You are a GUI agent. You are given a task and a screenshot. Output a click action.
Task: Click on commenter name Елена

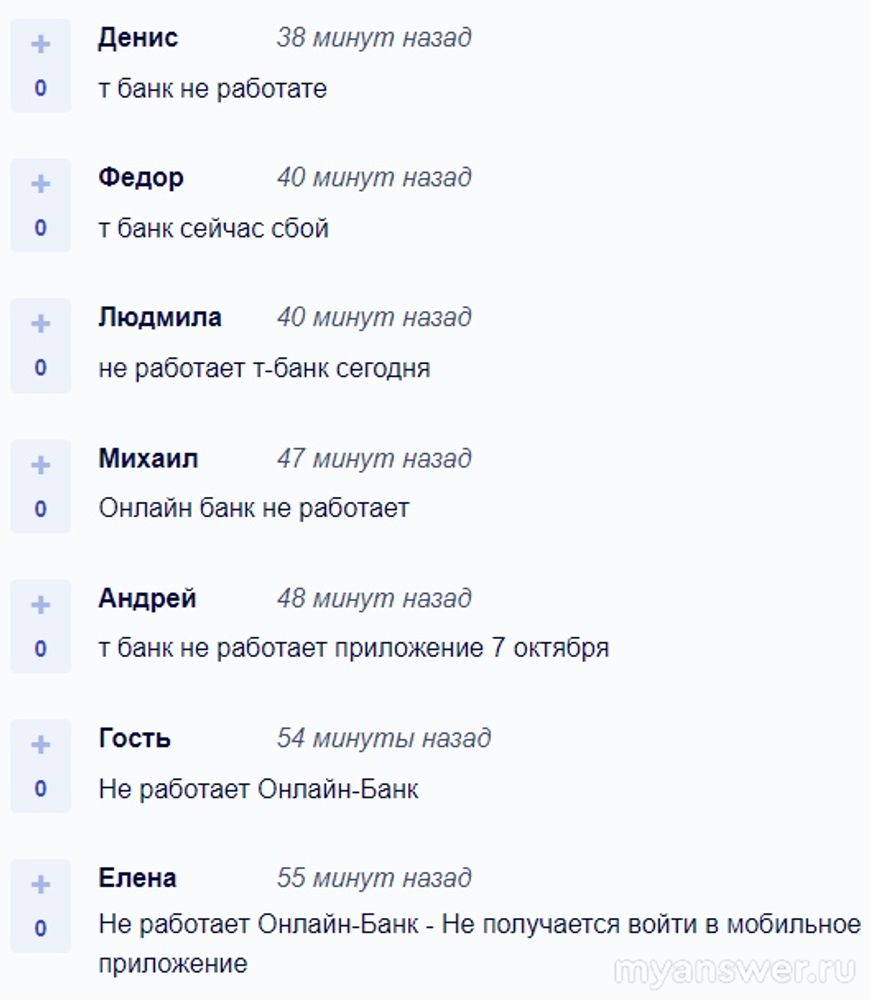pos(138,879)
